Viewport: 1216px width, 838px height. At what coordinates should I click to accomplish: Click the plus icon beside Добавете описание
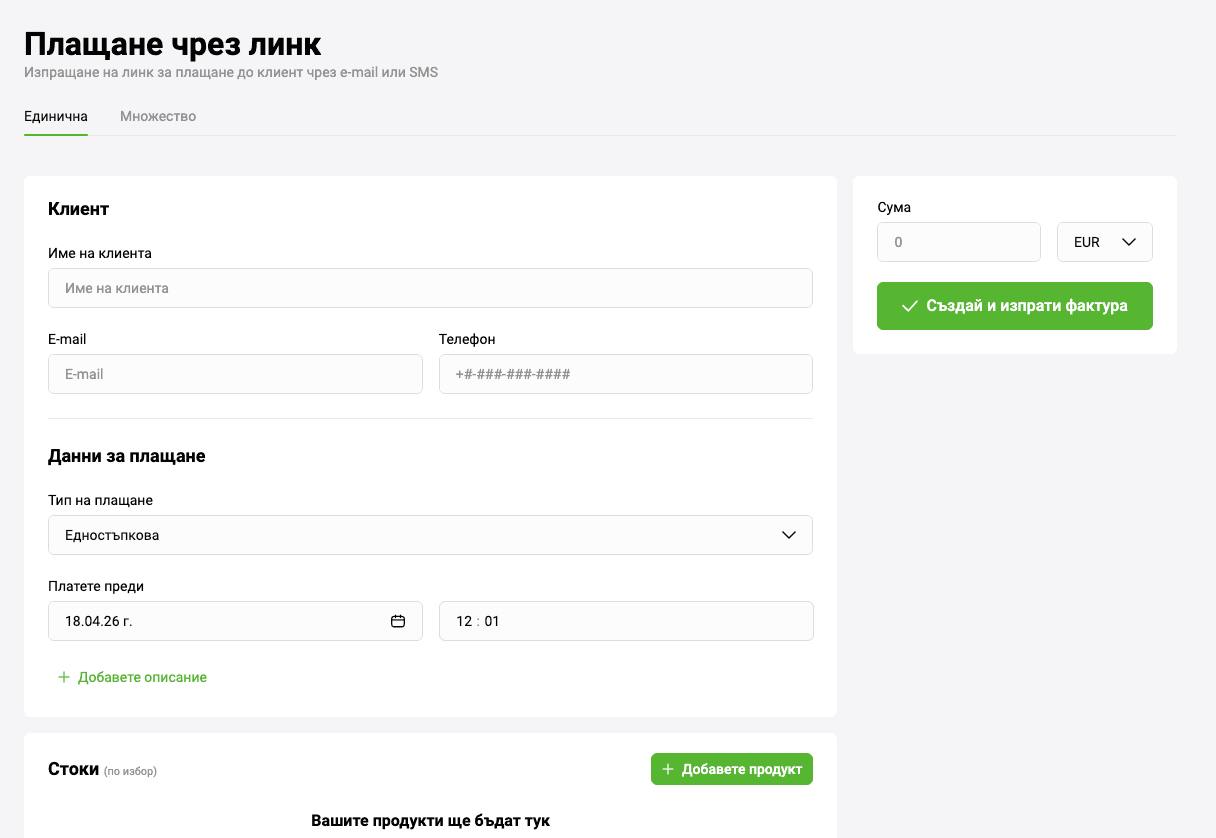tap(64, 677)
